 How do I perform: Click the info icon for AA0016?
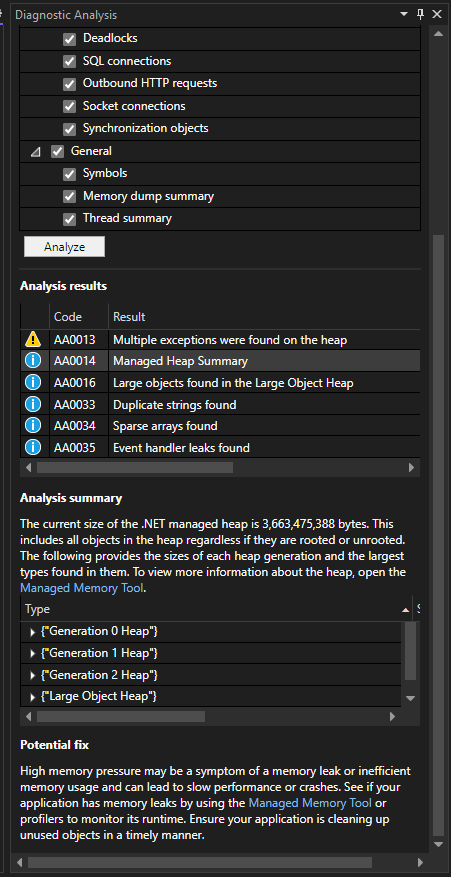(x=33, y=383)
